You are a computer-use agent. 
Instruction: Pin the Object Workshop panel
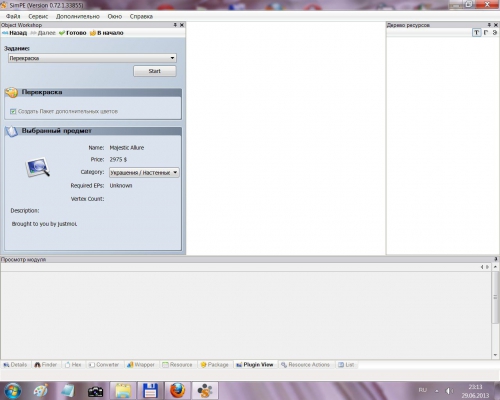pos(175,25)
